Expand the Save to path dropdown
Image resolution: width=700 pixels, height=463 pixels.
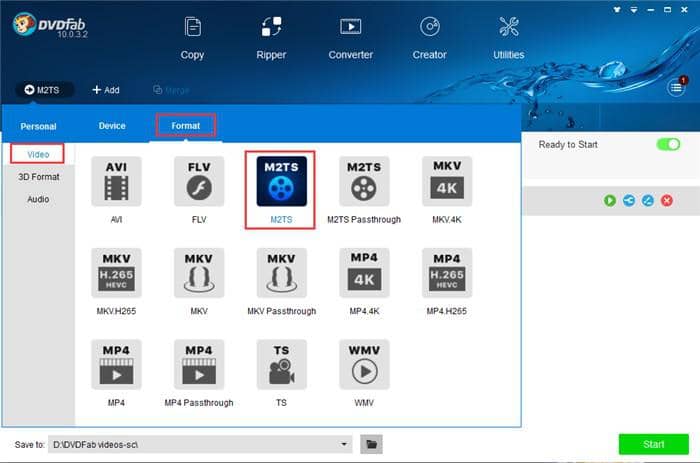coord(344,444)
